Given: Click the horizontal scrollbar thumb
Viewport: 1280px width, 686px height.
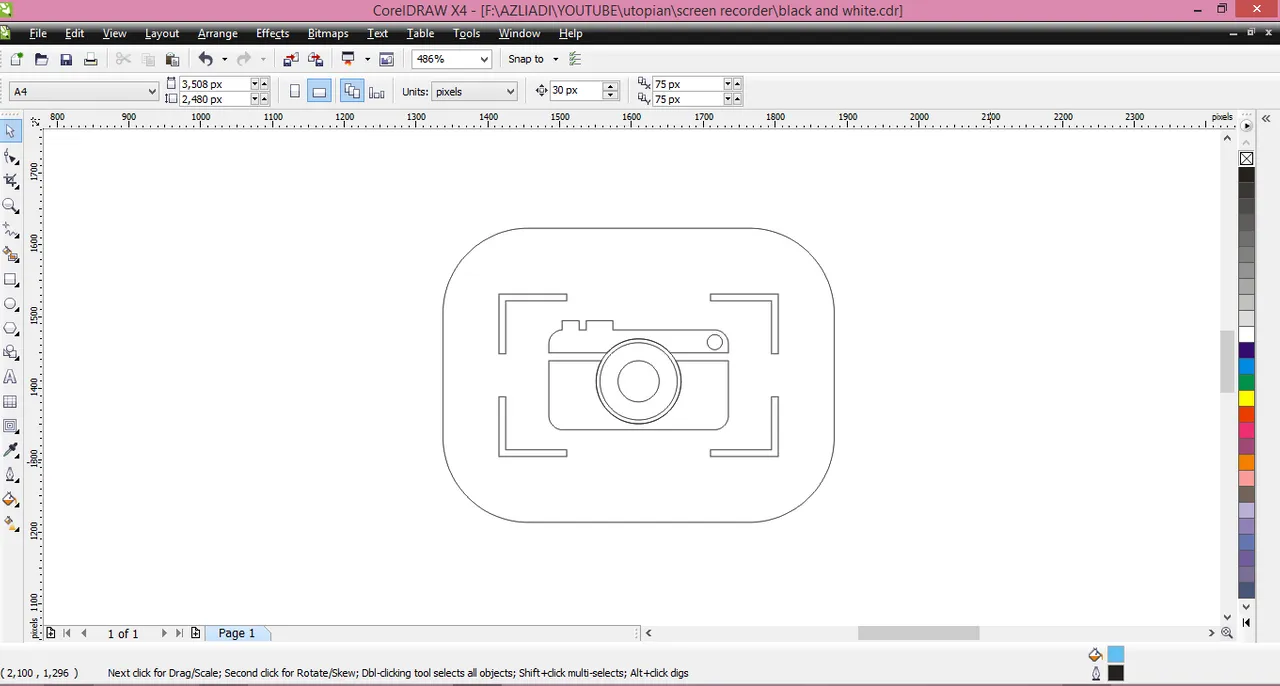Looking at the screenshot, I should click(918, 633).
